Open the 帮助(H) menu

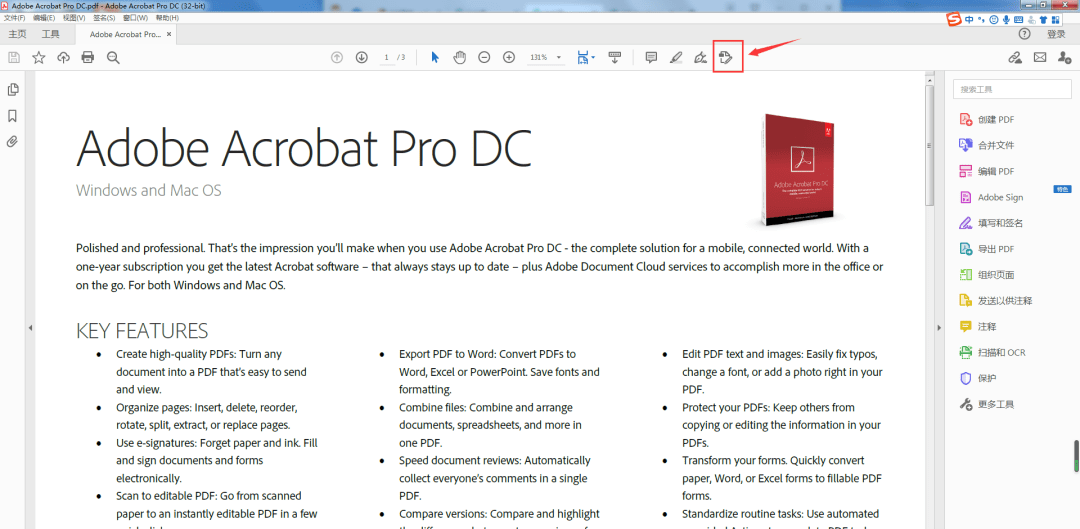pyautogui.click(x=166, y=17)
